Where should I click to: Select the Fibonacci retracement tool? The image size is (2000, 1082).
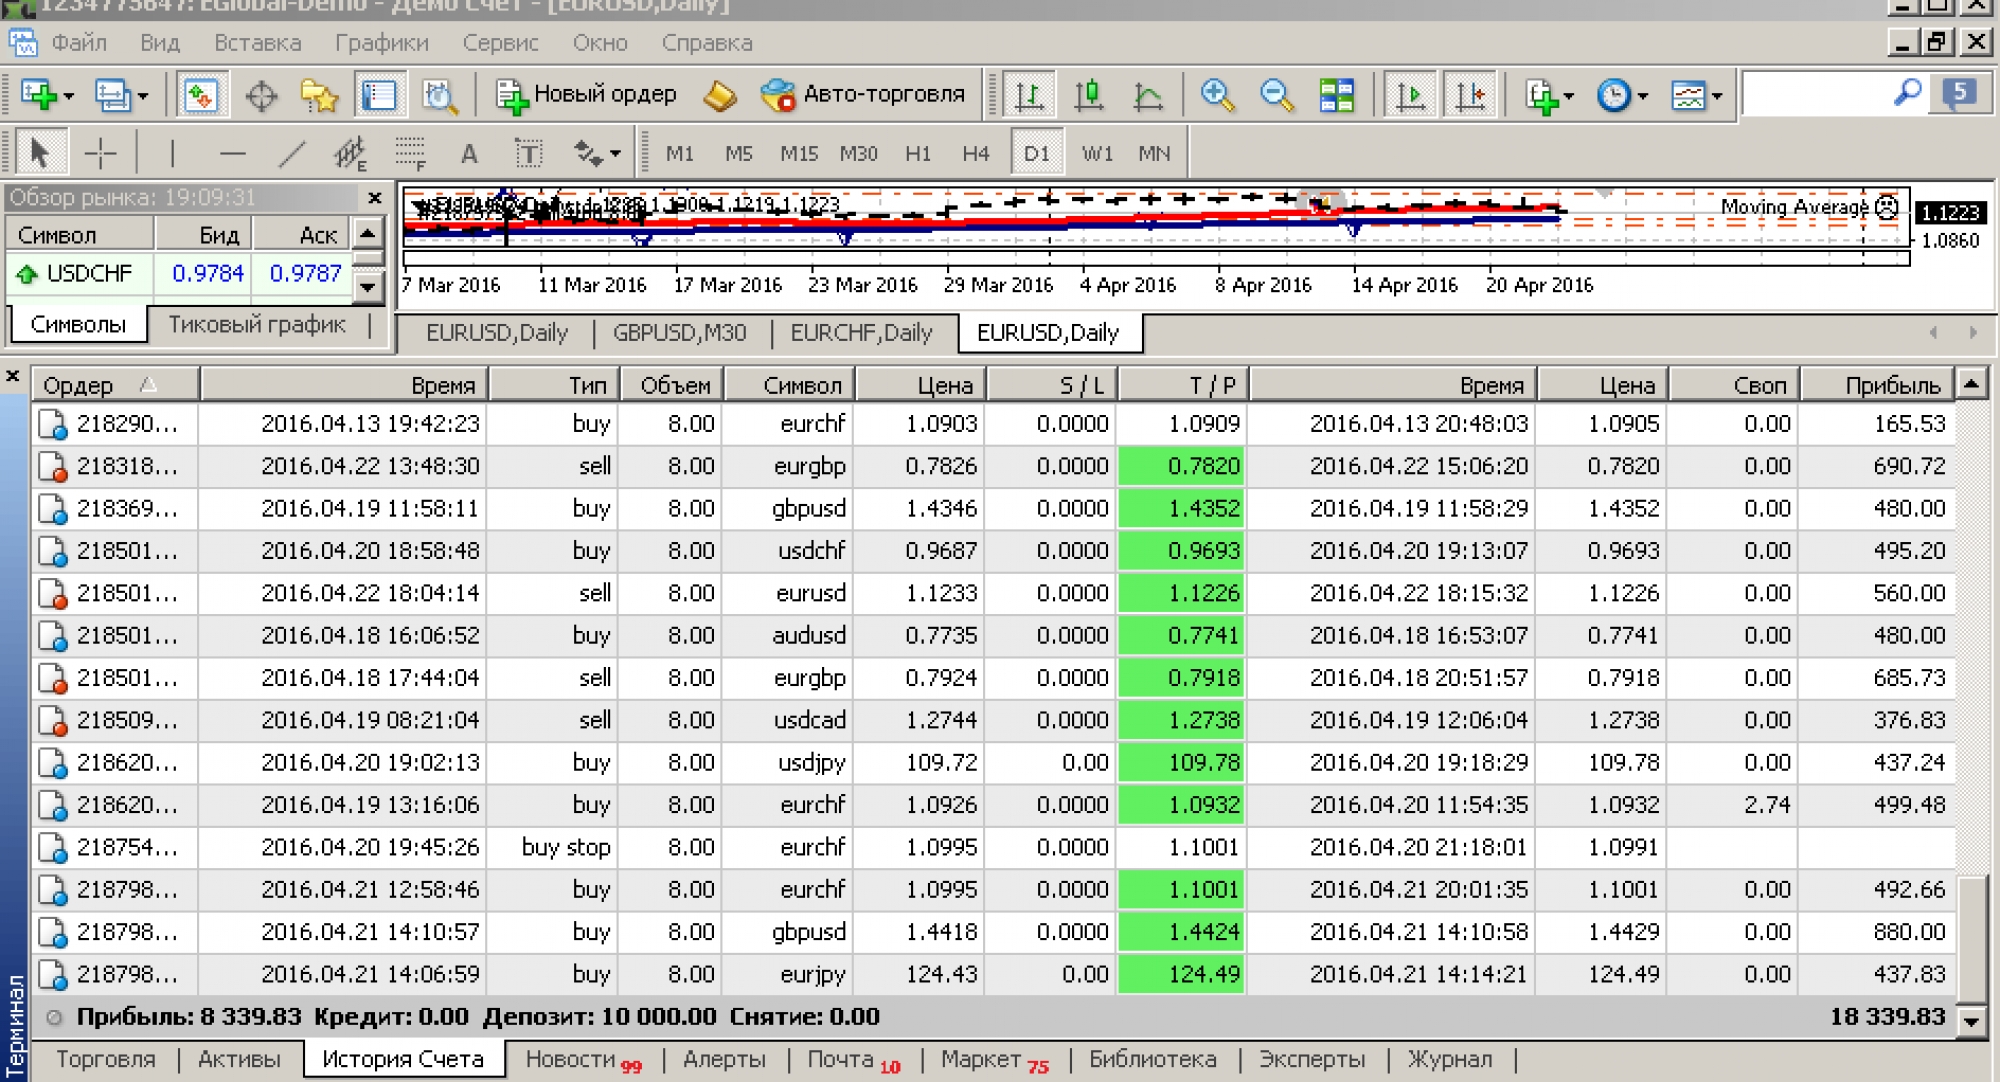point(410,153)
